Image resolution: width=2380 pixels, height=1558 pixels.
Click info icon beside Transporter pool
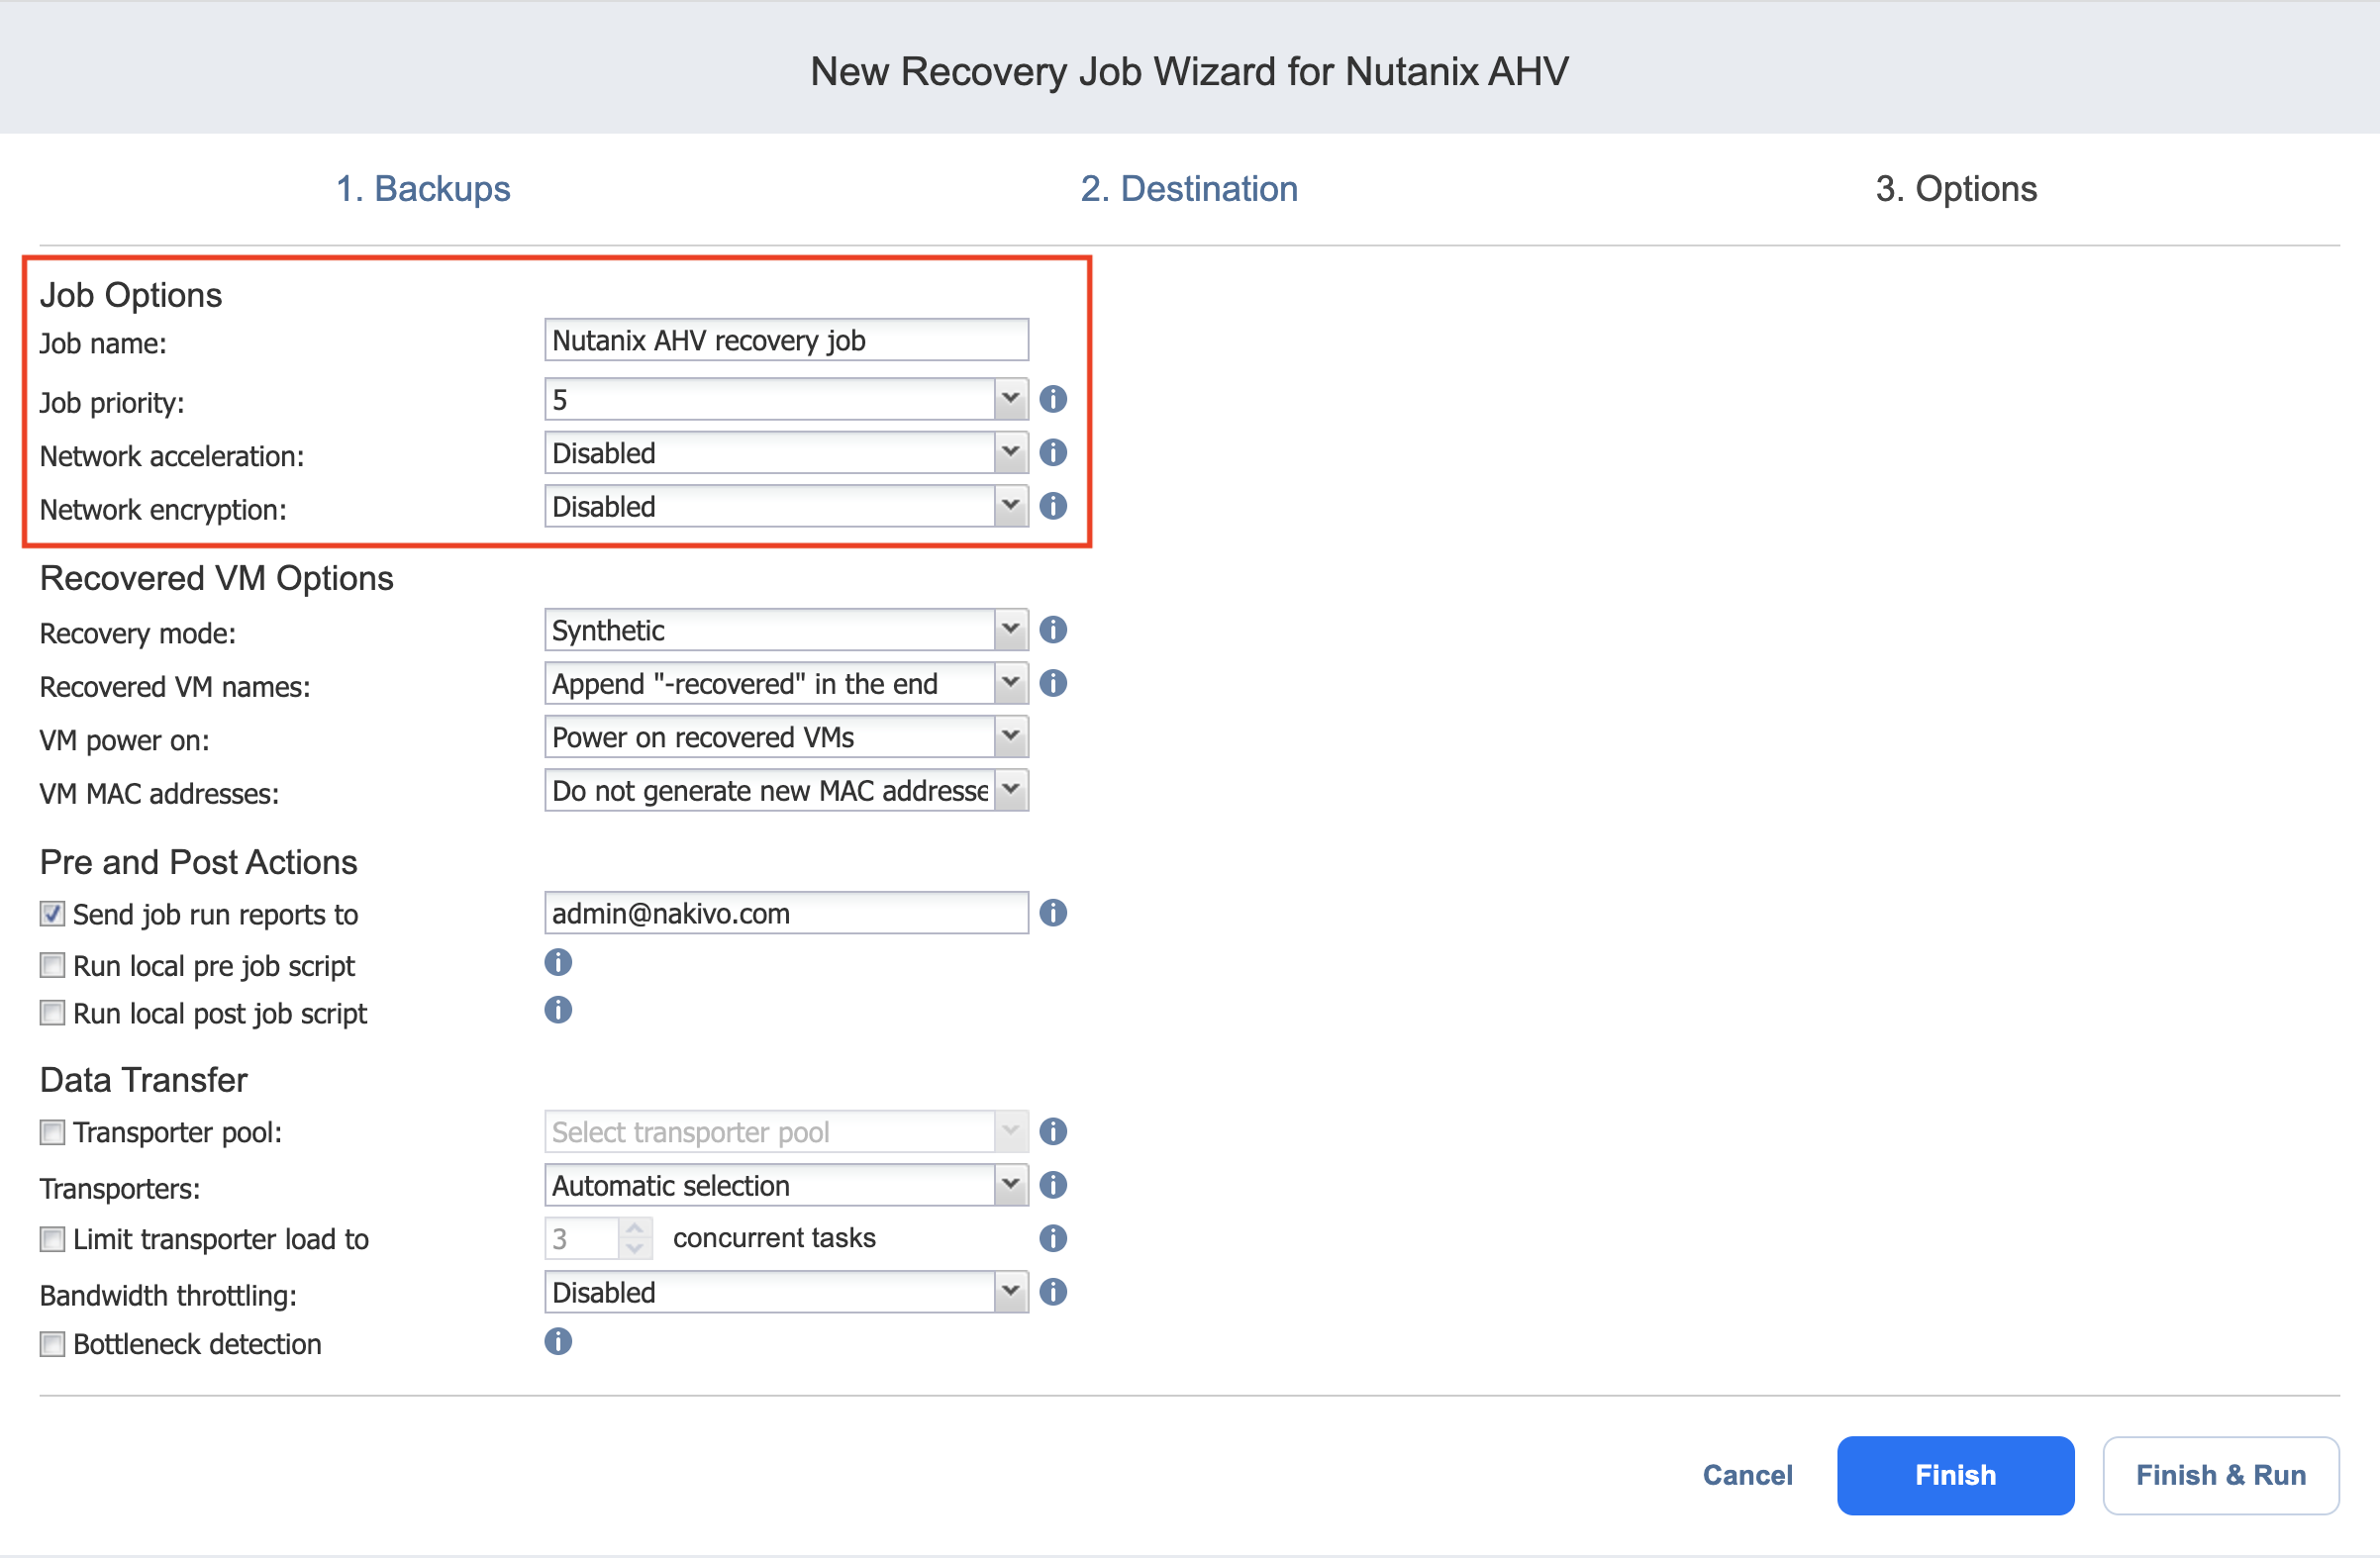click(x=1053, y=1131)
